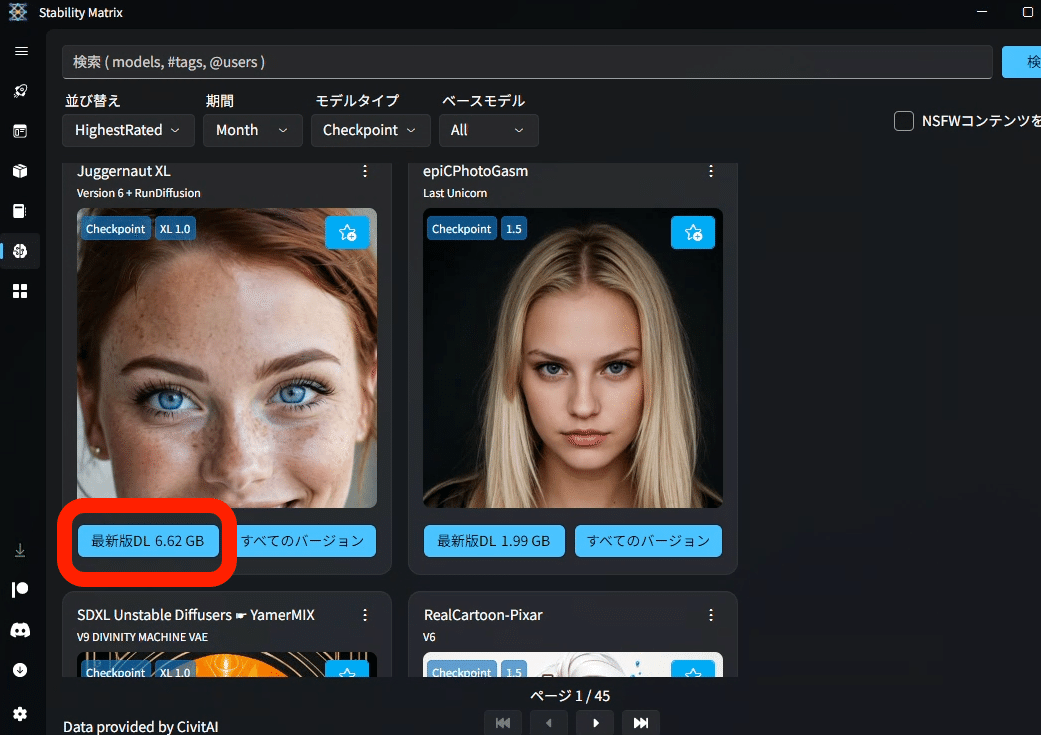
Task: Open the Inference page sidebar icon
Action: pyautogui.click(x=21, y=131)
